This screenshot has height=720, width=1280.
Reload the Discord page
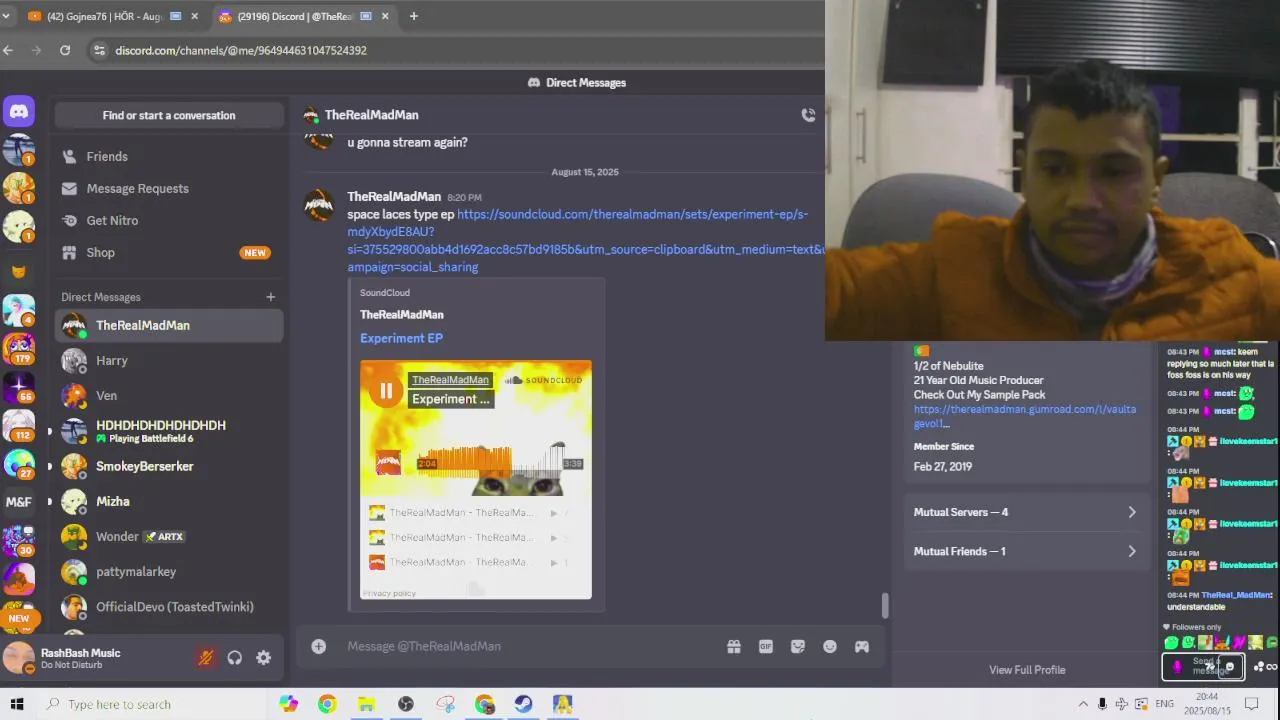pyautogui.click(x=65, y=50)
